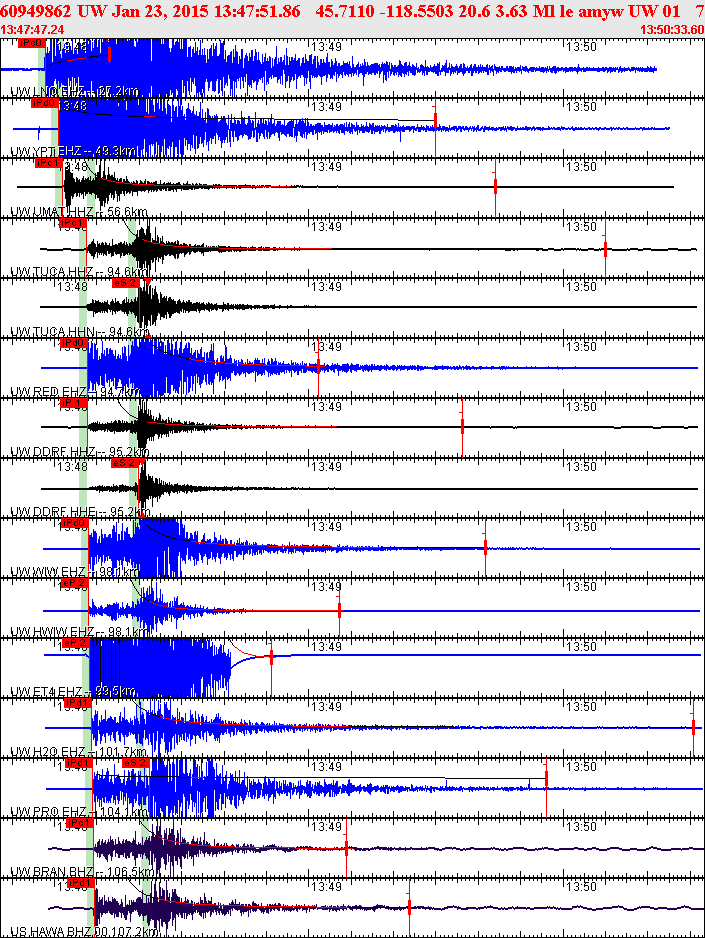Select the iPc1 pick flag on the TUCA HHZ trace
The image size is (705, 938).
tap(73, 223)
